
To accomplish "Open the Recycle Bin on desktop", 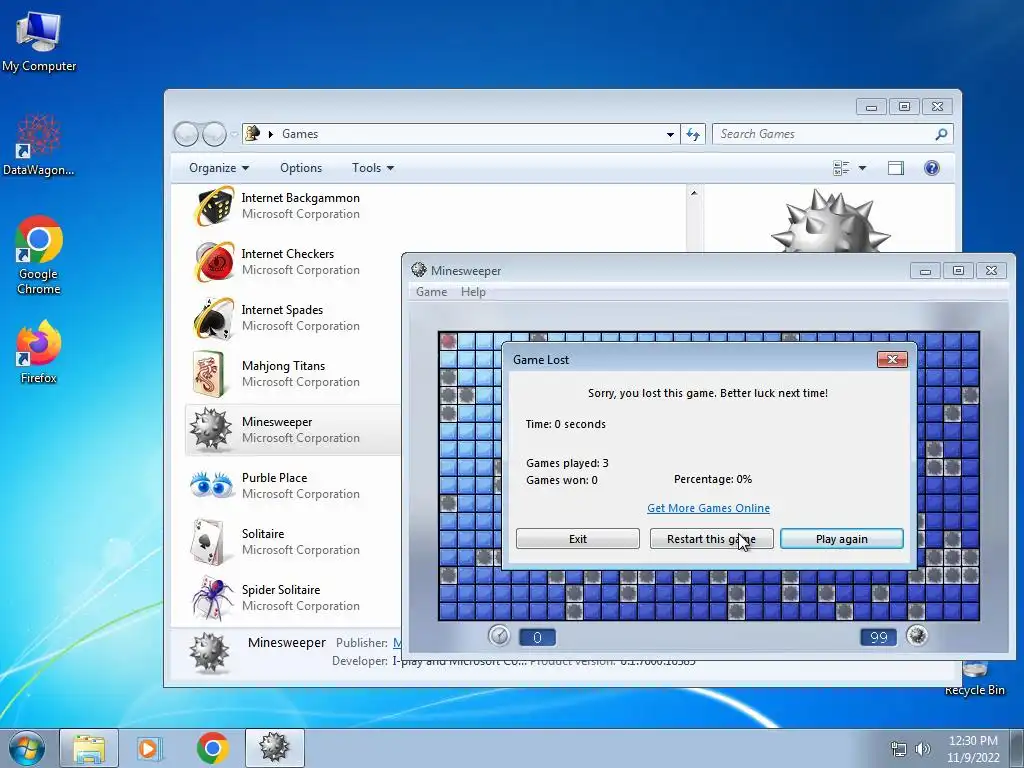I will pyautogui.click(x=974, y=679).
